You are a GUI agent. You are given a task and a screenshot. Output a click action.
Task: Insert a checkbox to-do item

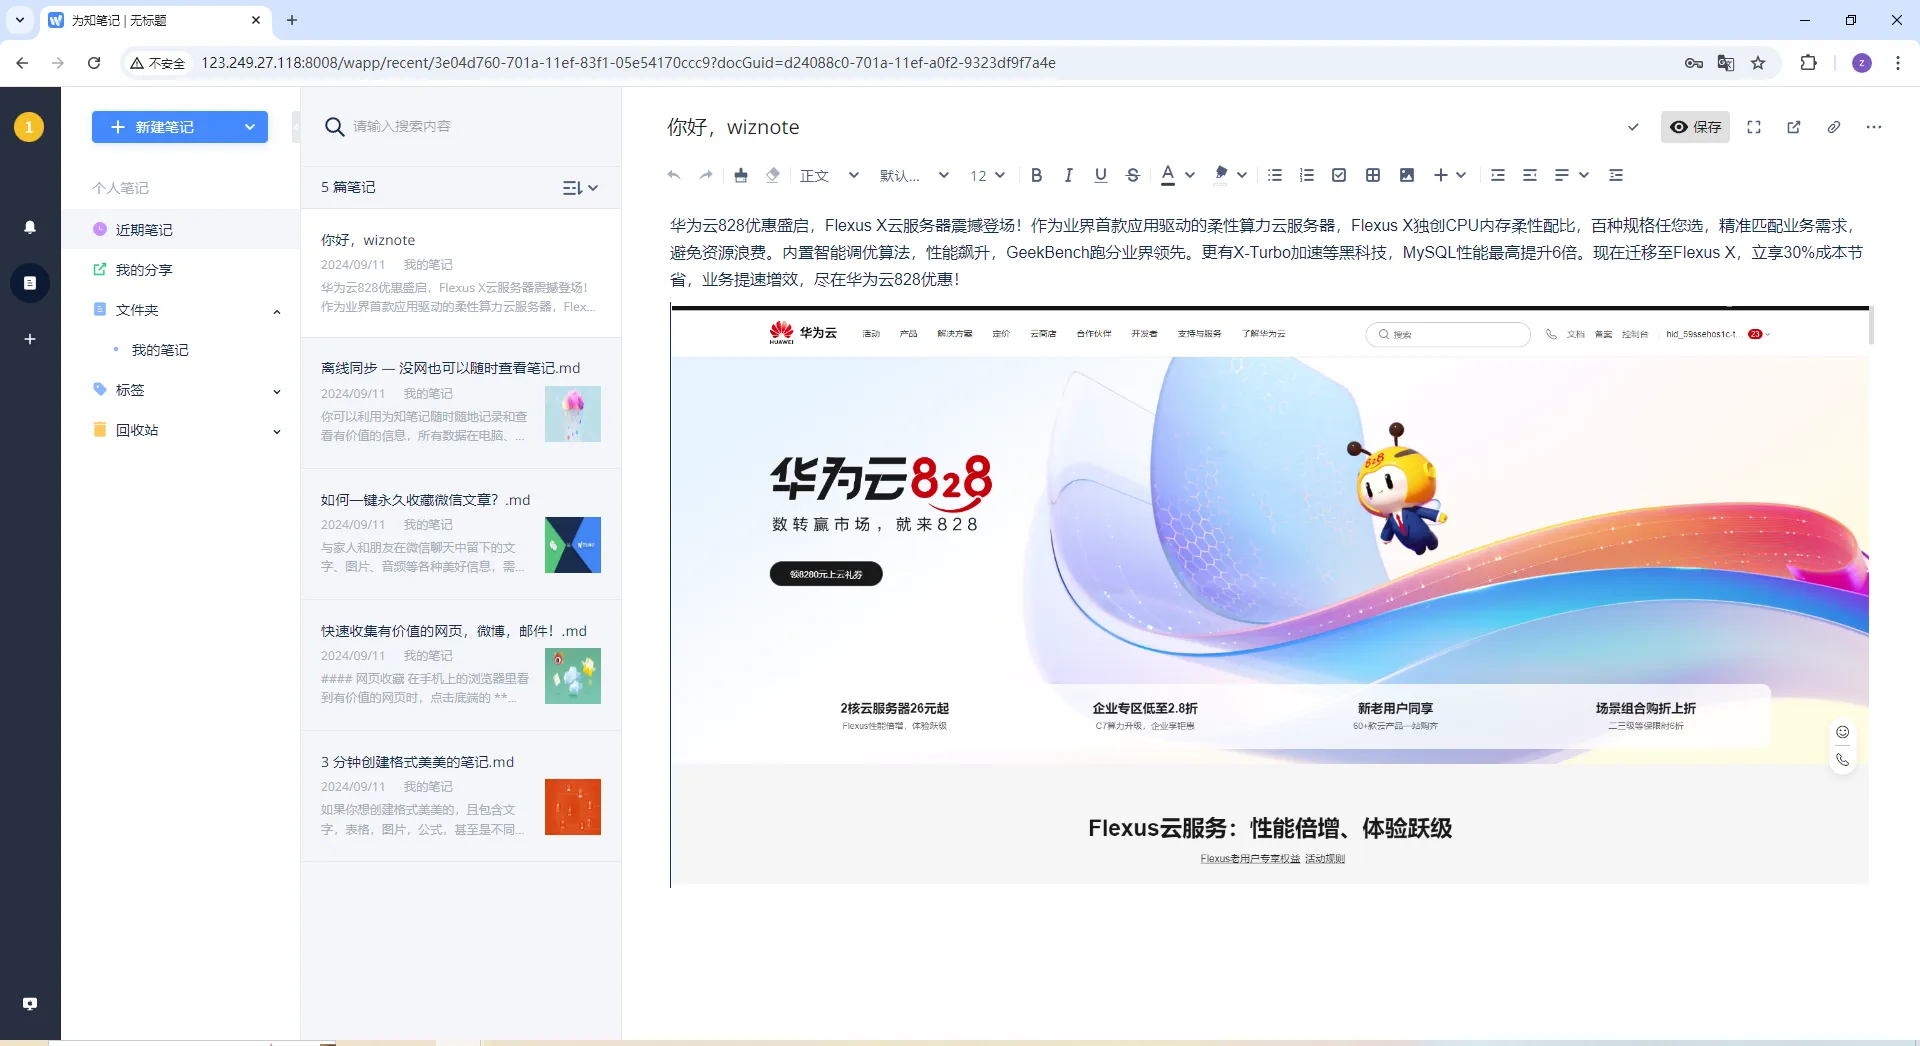pyautogui.click(x=1339, y=175)
